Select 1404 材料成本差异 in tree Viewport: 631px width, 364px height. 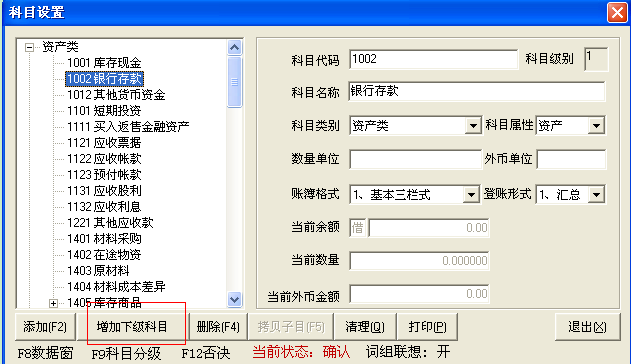(116, 287)
